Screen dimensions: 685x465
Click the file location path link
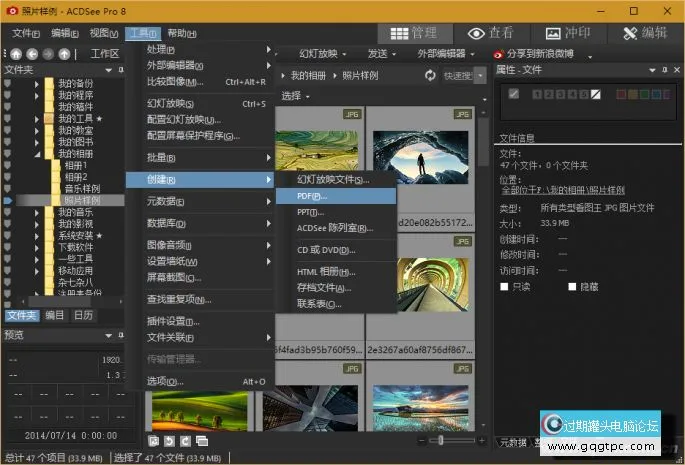pos(562,190)
